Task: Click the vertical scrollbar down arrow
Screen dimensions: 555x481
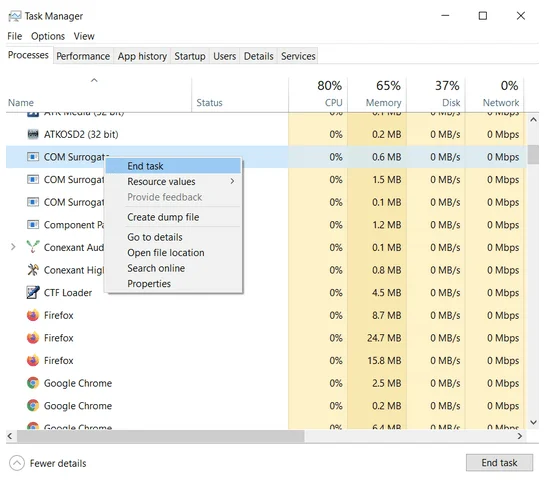Action: click(533, 422)
